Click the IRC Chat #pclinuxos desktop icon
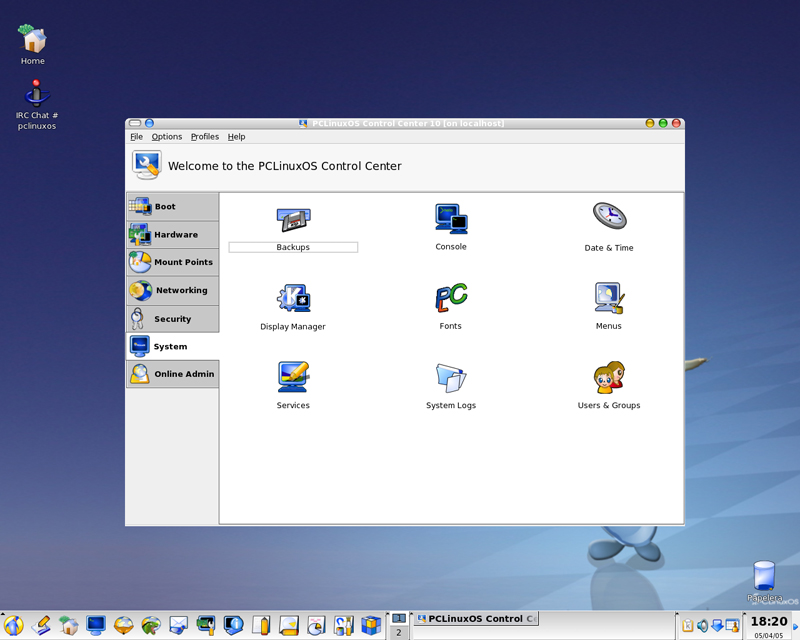The image size is (800, 640). pos(36,105)
